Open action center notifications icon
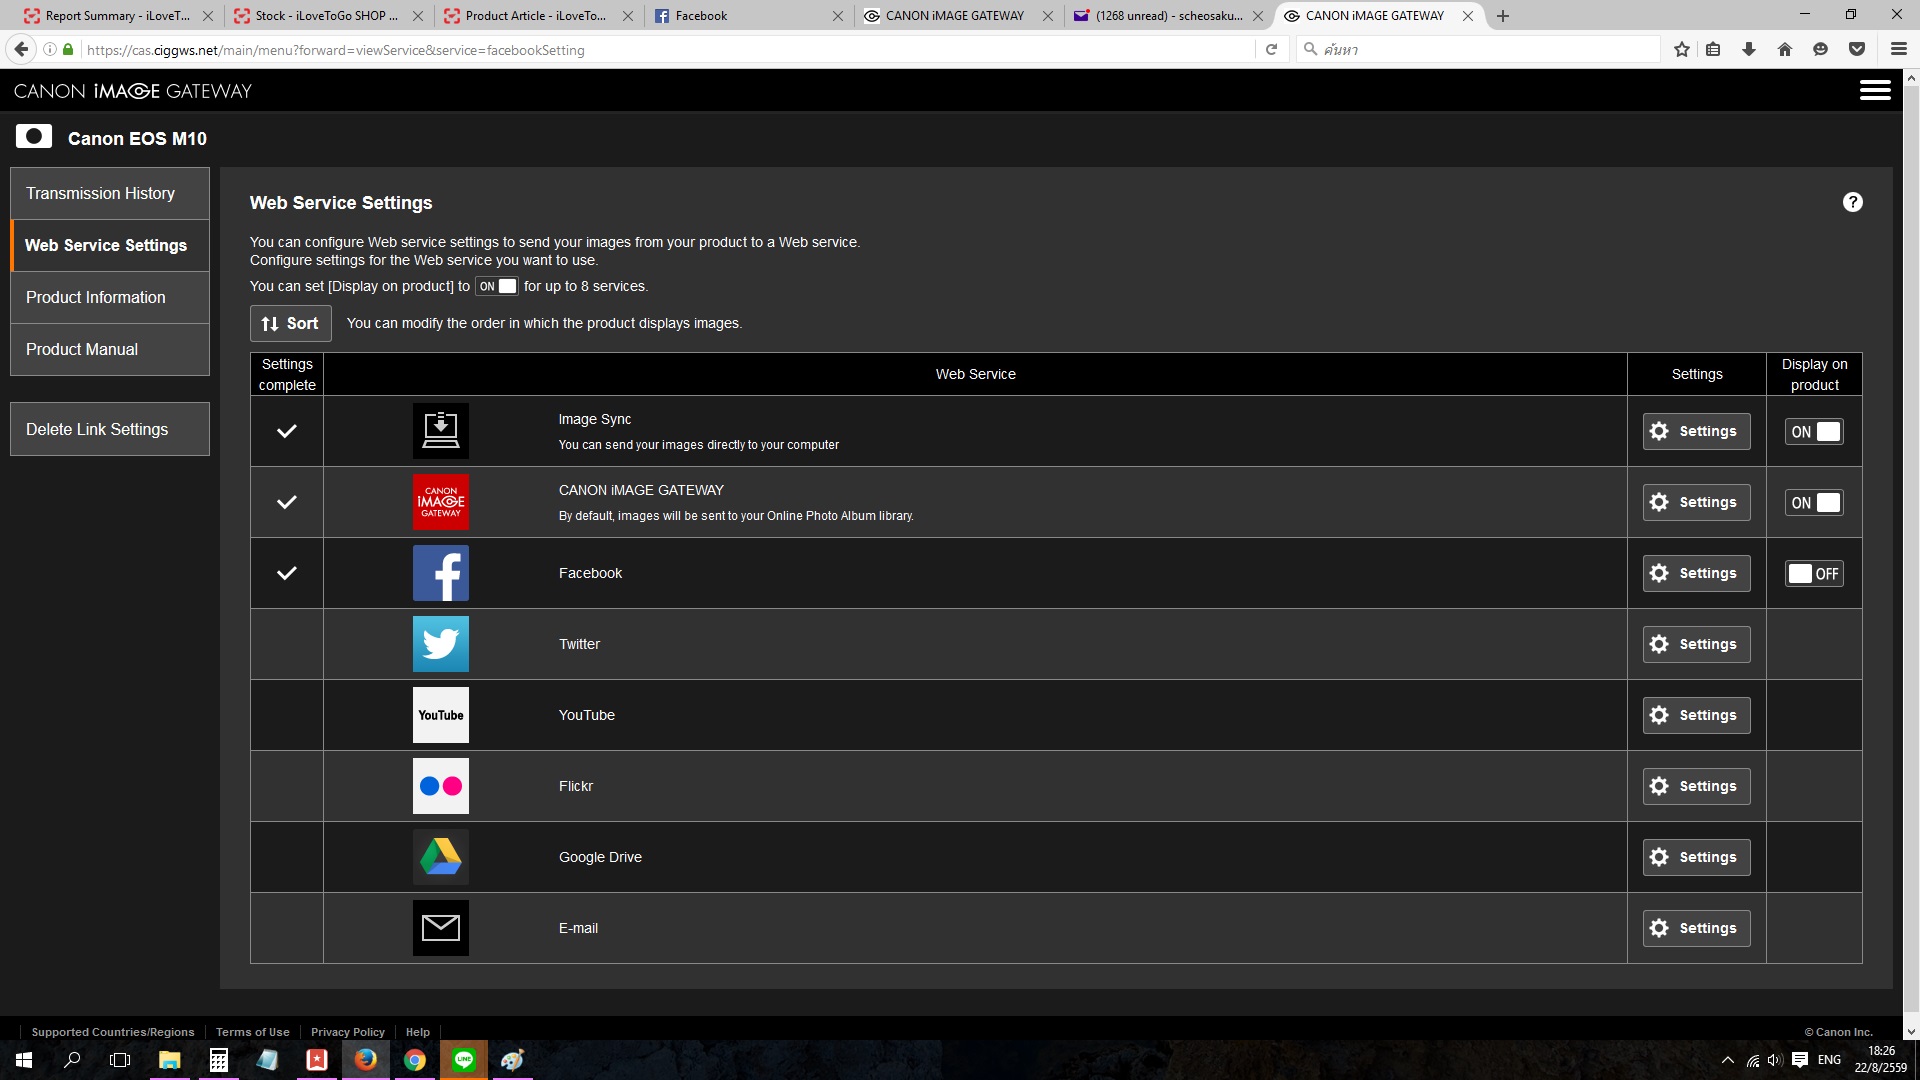This screenshot has height=1080, width=1920. pos(1800,1060)
